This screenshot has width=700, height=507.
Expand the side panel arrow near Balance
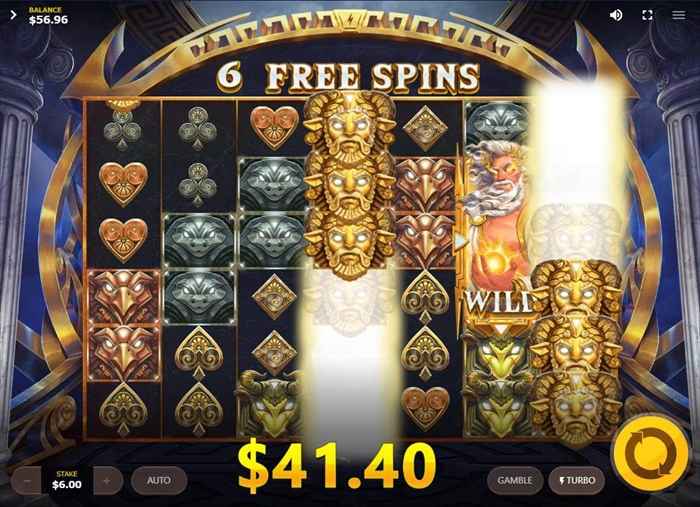pos(13,15)
